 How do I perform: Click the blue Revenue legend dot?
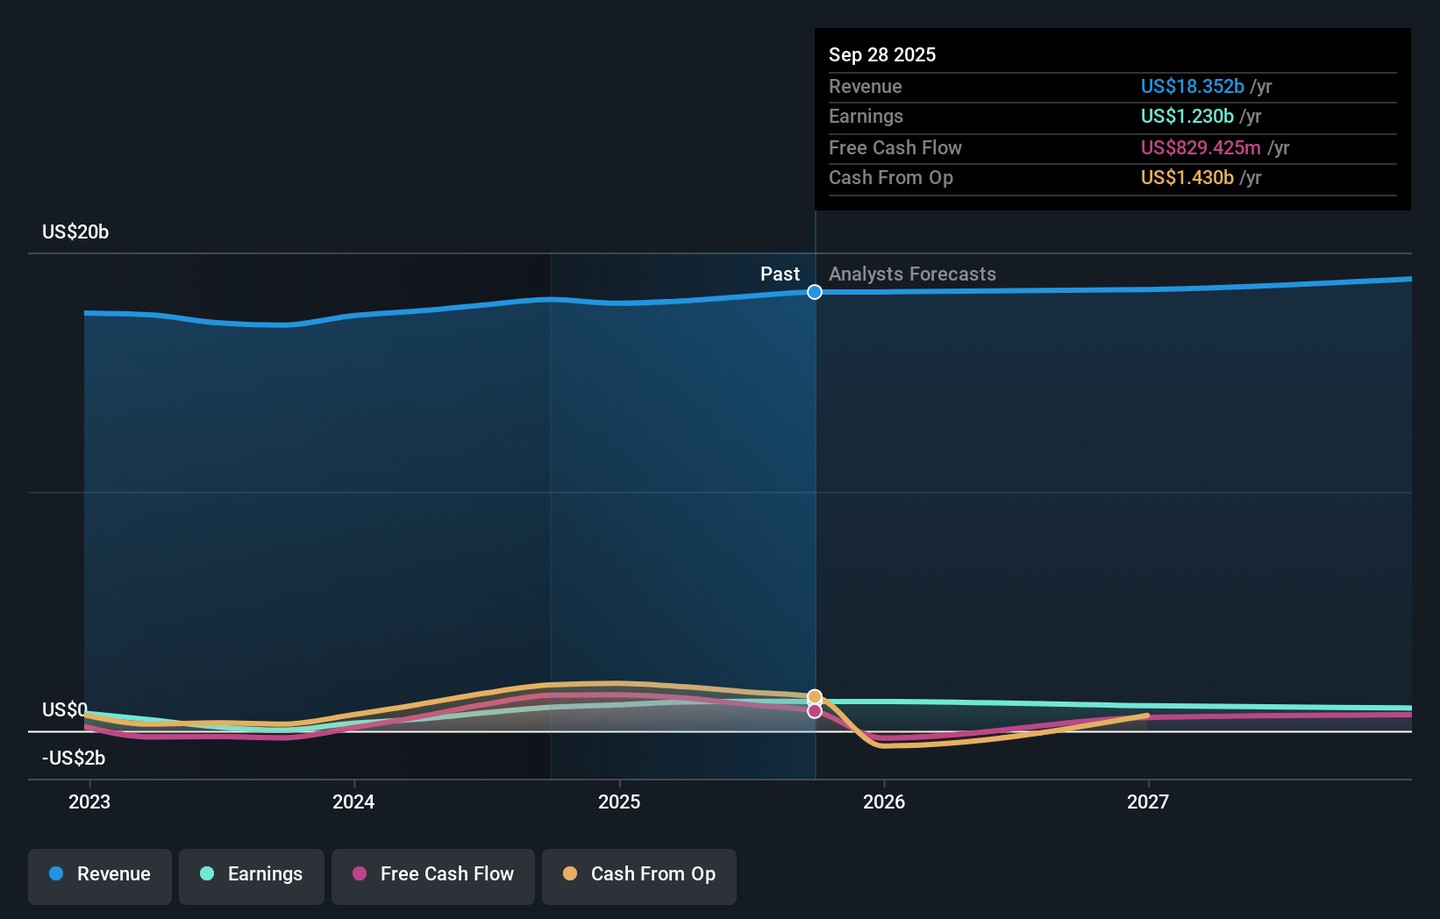click(57, 874)
